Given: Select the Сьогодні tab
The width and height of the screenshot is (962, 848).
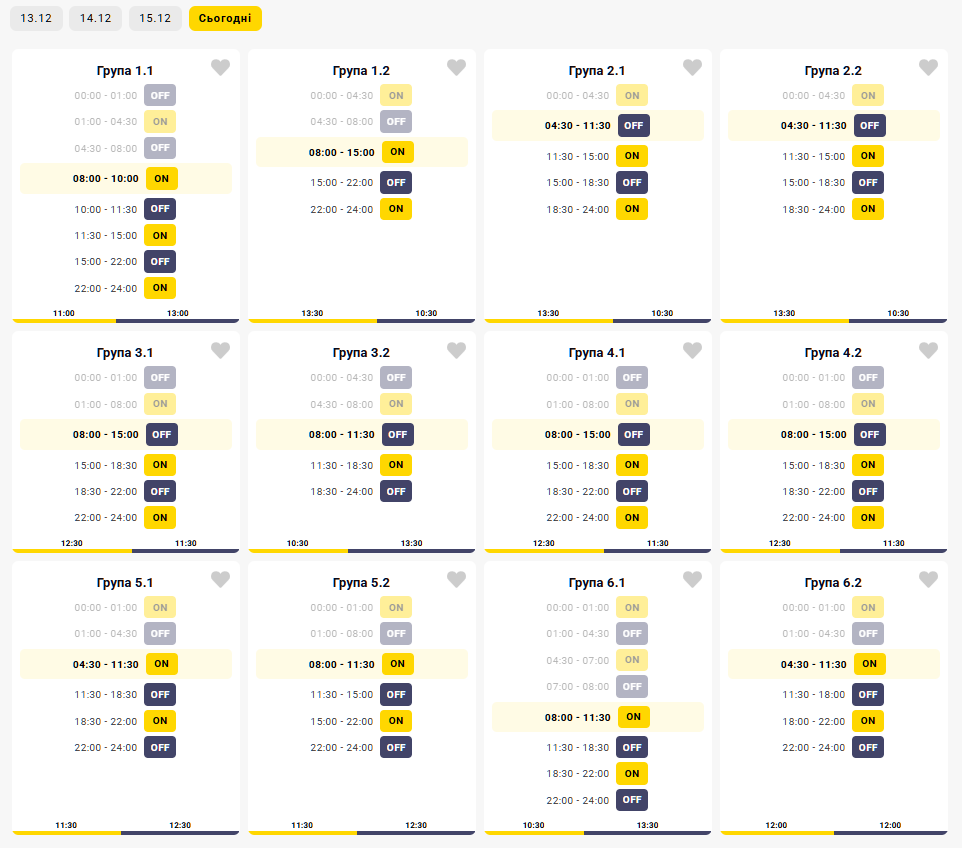Looking at the screenshot, I should point(225,19).
